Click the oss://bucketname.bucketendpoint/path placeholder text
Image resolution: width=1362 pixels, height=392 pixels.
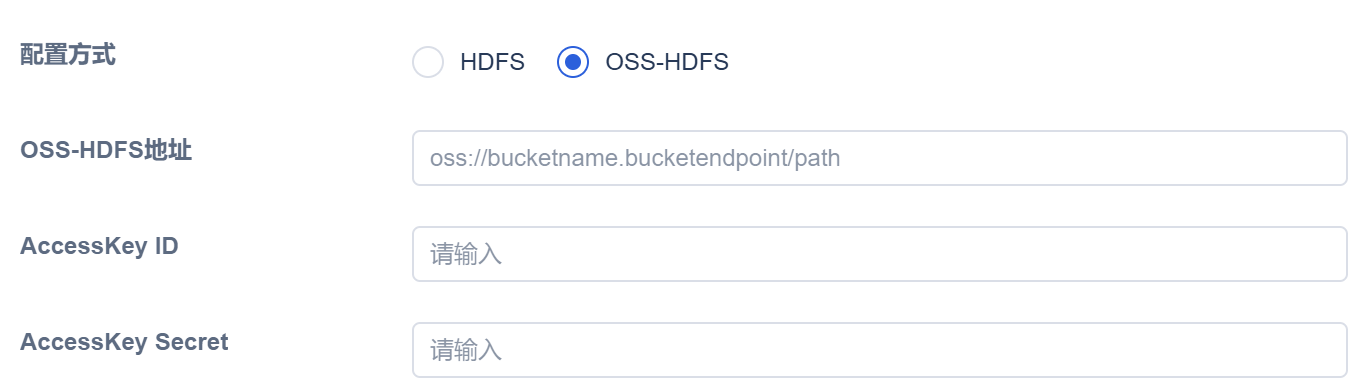click(x=635, y=159)
